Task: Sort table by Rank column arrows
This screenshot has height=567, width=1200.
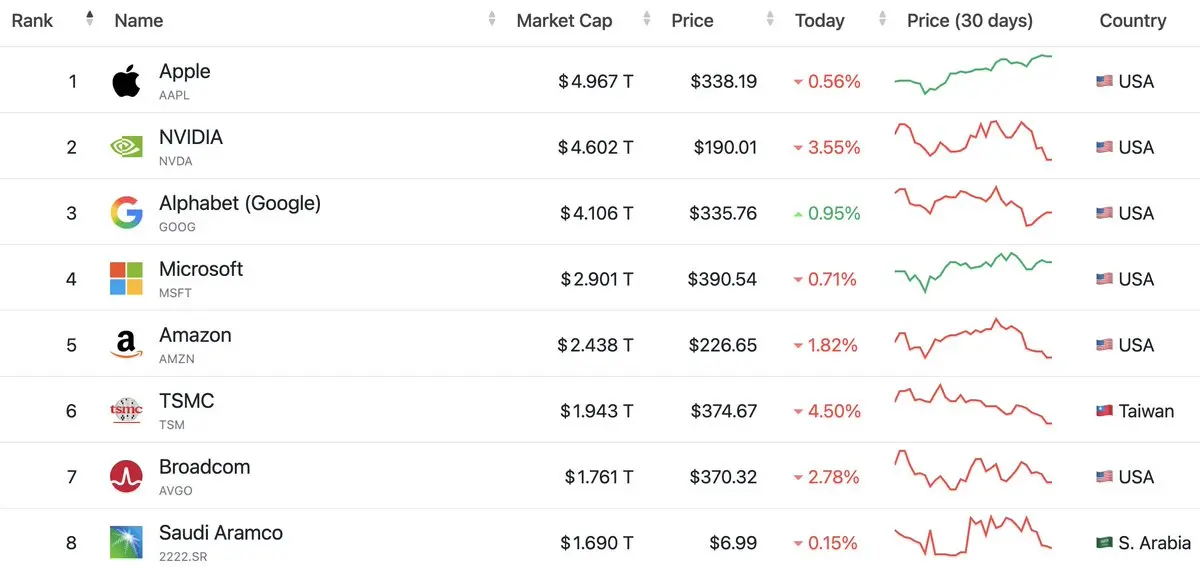Action: (x=90, y=18)
